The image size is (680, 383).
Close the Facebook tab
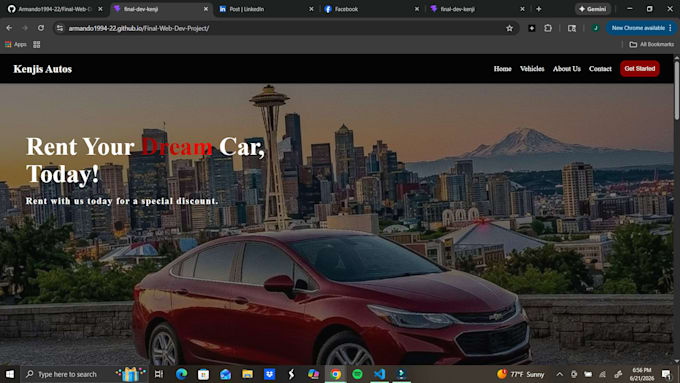click(x=417, y=9)
